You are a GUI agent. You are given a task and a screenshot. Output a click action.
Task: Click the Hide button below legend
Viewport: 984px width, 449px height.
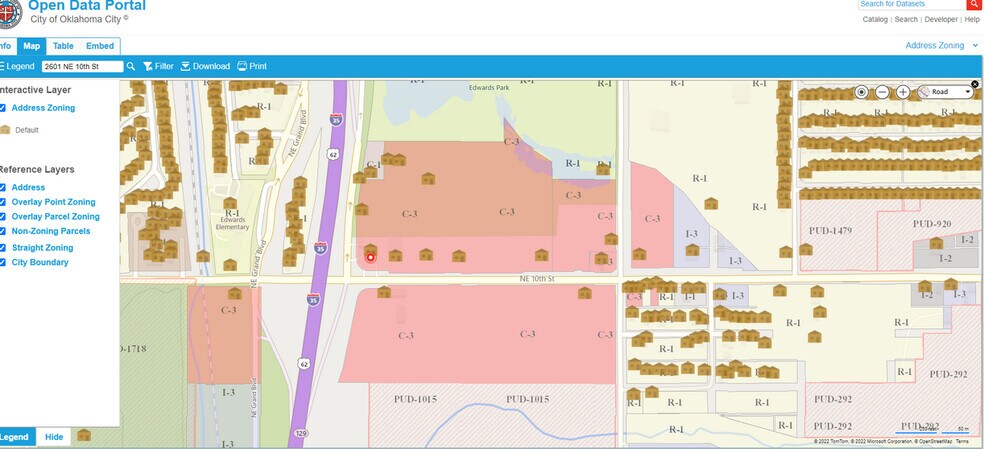pos(54,437)
